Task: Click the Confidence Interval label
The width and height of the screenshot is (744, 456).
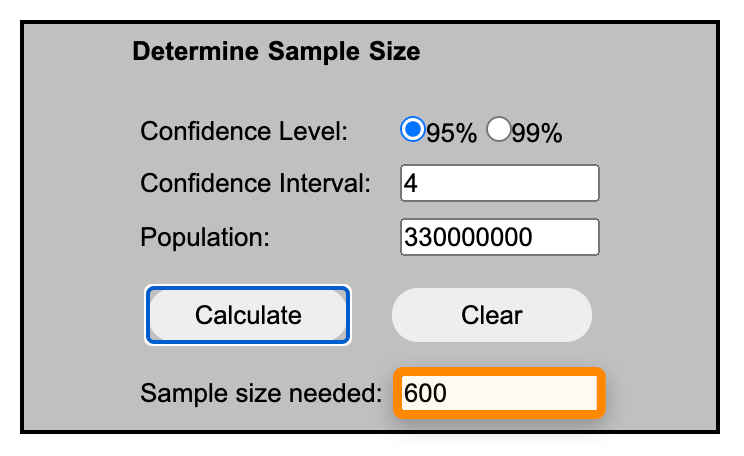Action: (256, 184)
